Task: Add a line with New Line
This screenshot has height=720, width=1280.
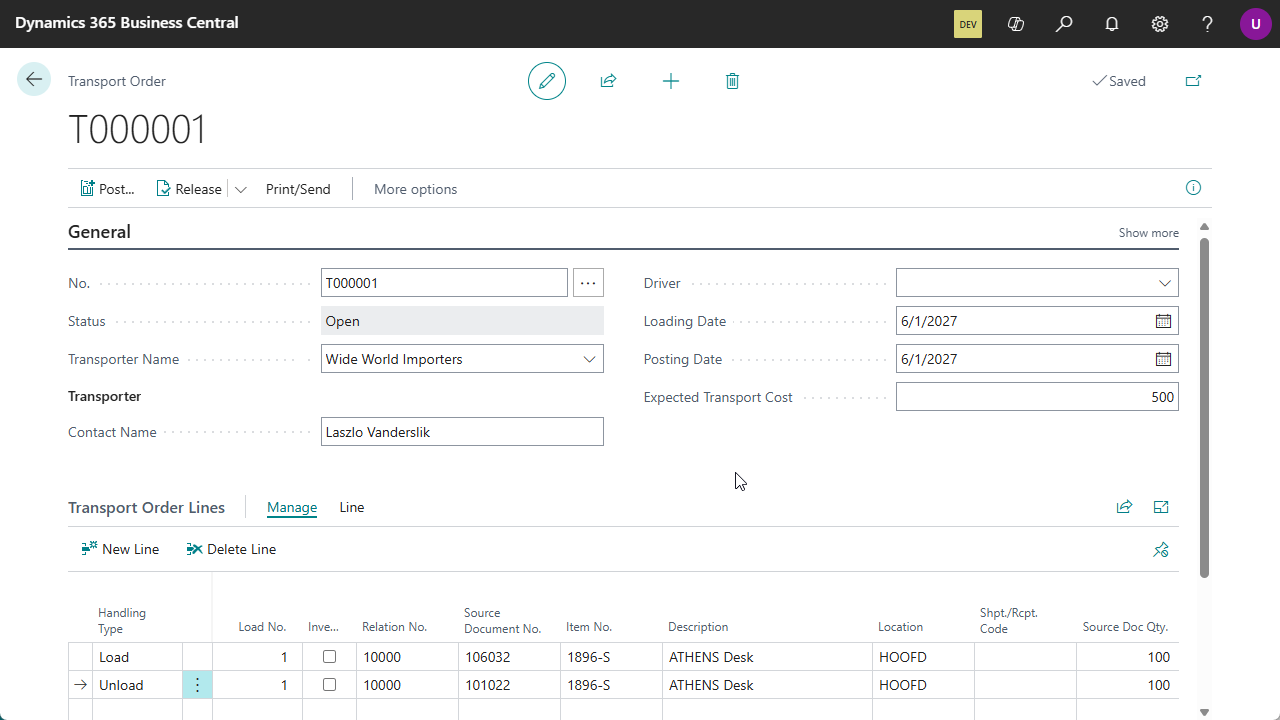Action: pos(120,549)
